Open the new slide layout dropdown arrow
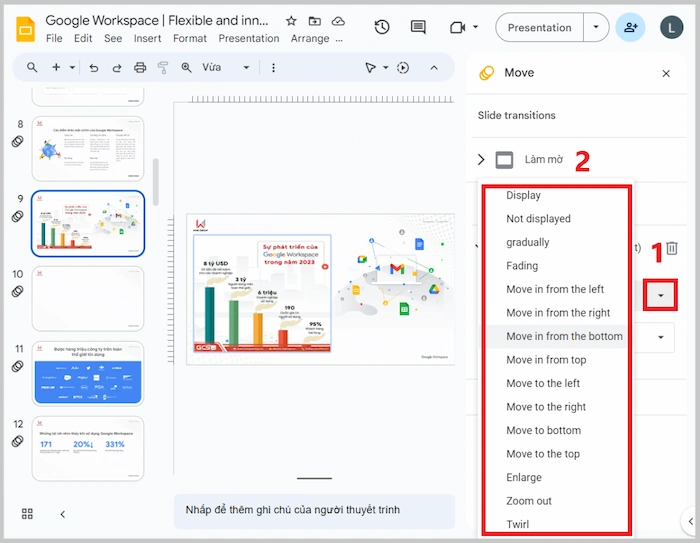The image size is (700, 543). 72,68
